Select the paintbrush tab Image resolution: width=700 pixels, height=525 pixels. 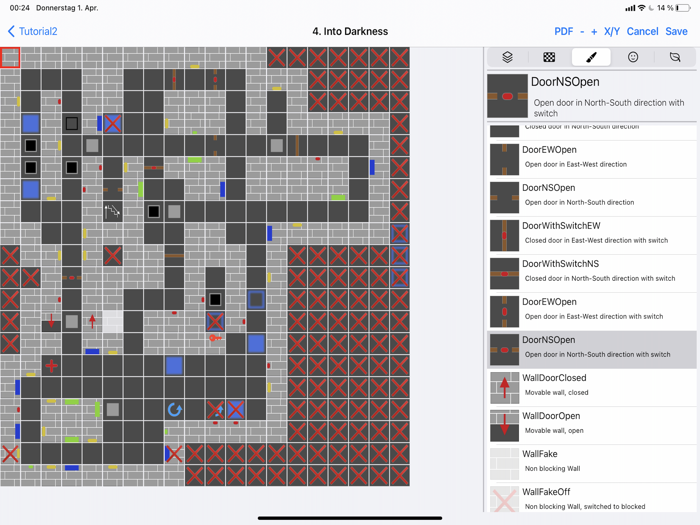coord(591,57)
